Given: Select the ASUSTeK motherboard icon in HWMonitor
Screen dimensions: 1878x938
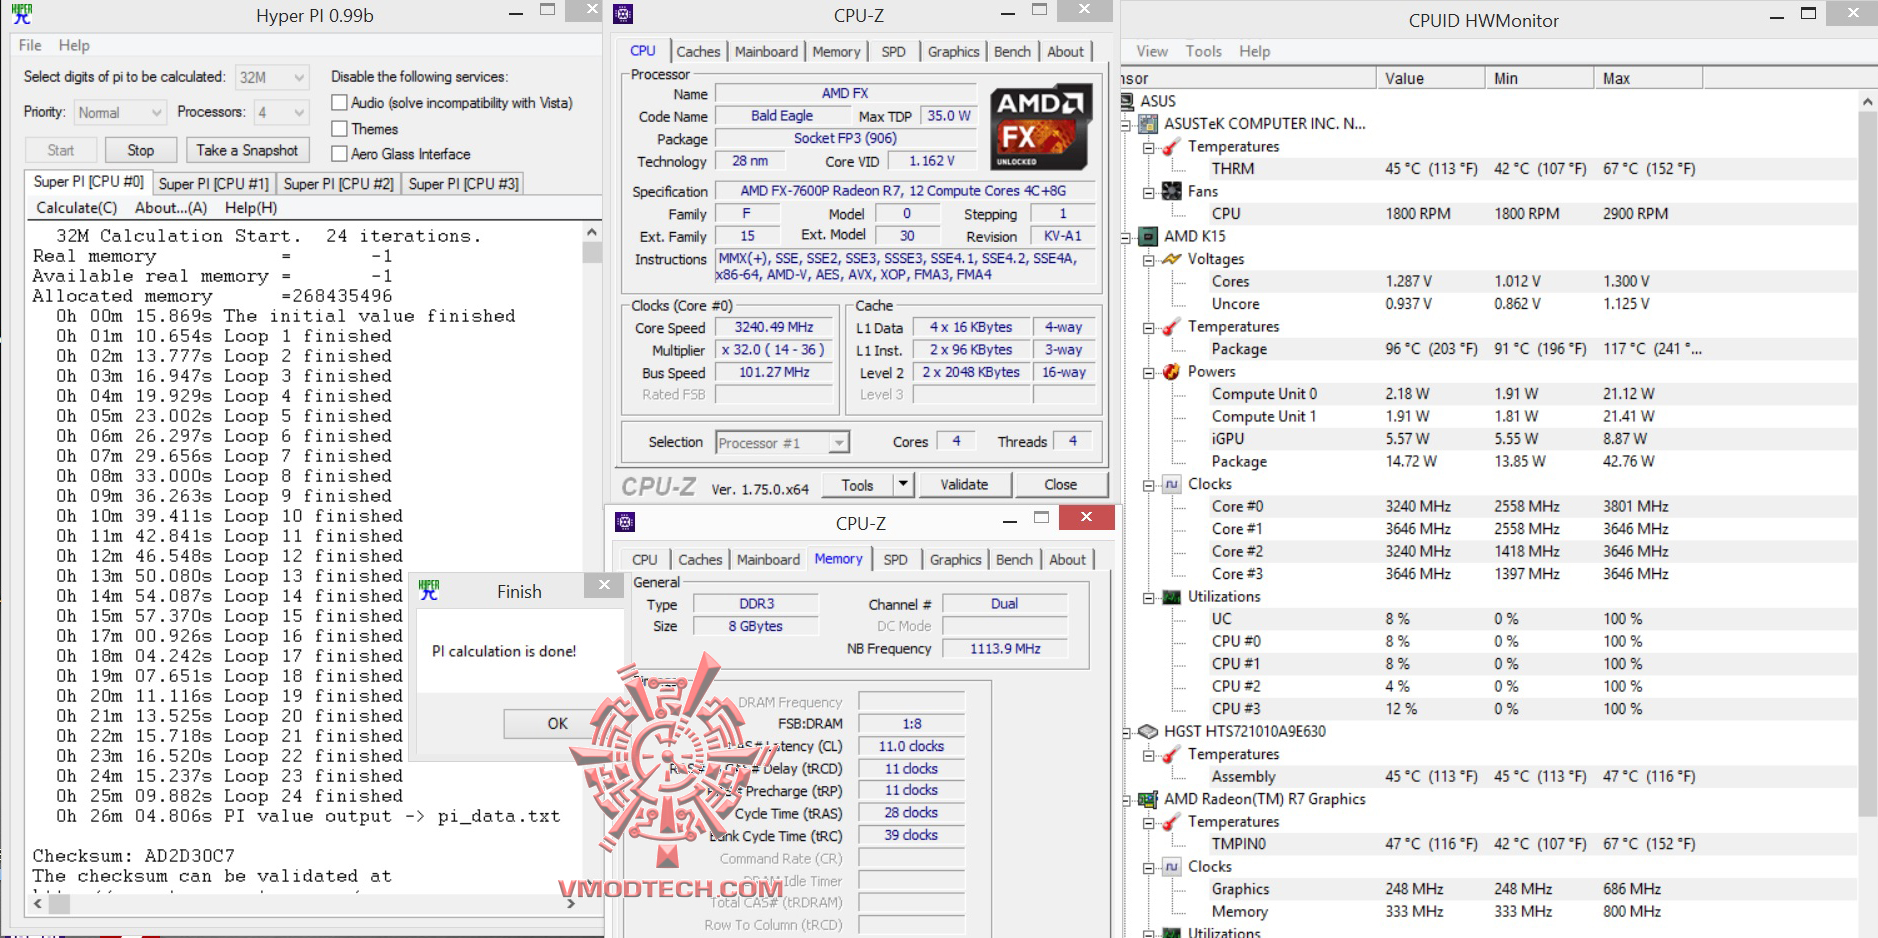Looking at the screenshot, I should point(1148,124).
